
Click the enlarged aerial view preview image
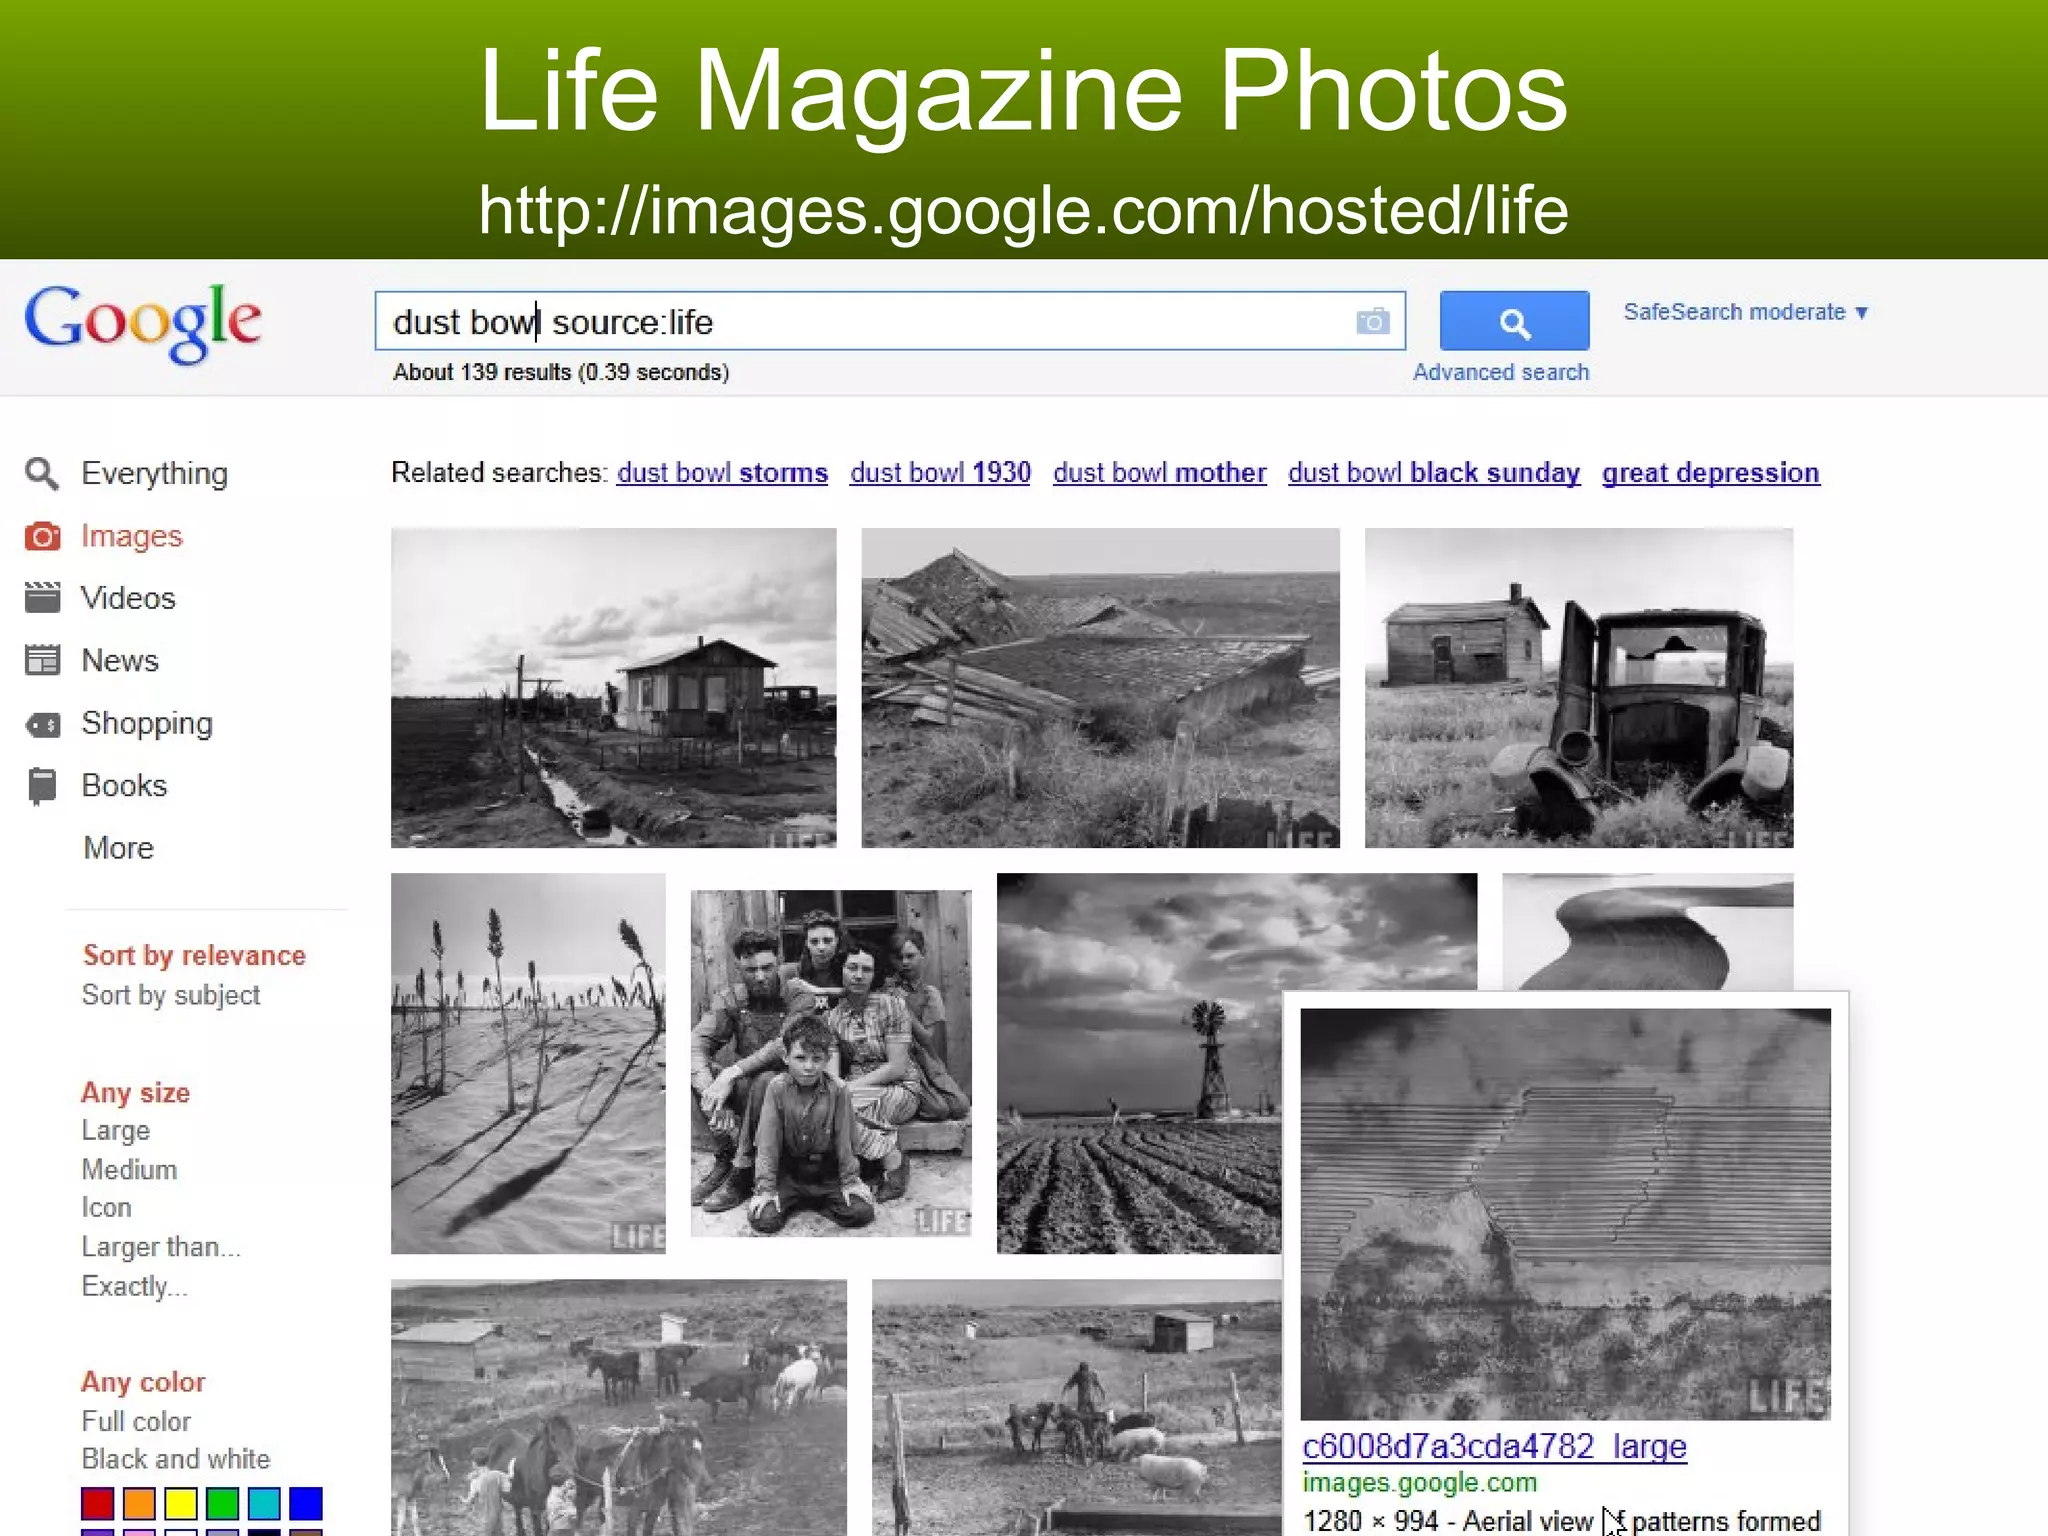1565,1214
